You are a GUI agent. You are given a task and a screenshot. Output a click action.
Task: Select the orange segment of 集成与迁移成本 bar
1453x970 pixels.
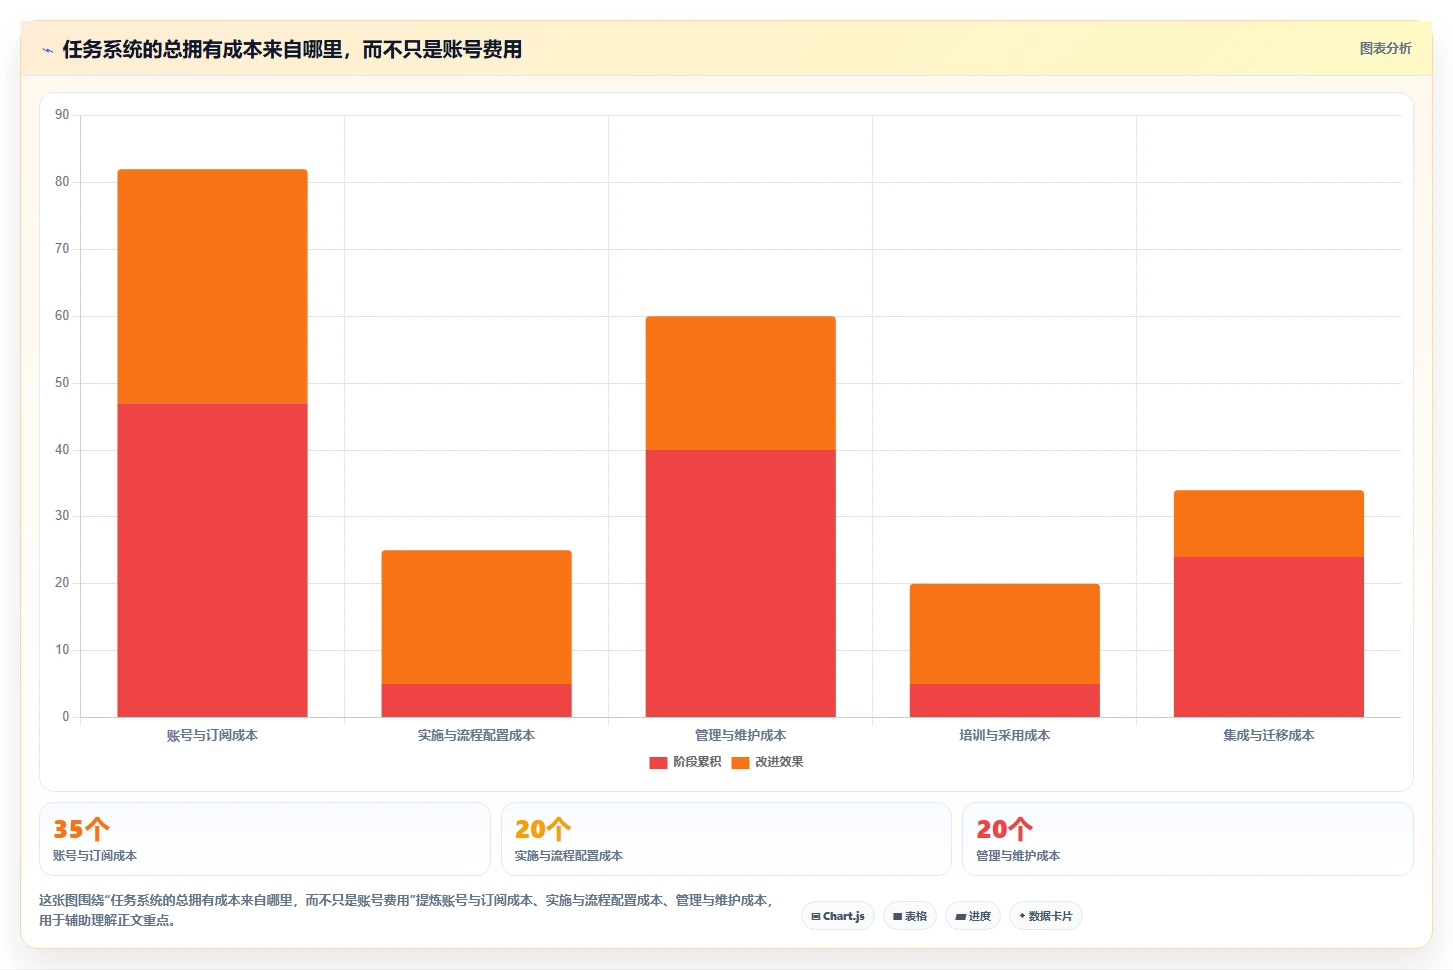tap(1268, 523)
